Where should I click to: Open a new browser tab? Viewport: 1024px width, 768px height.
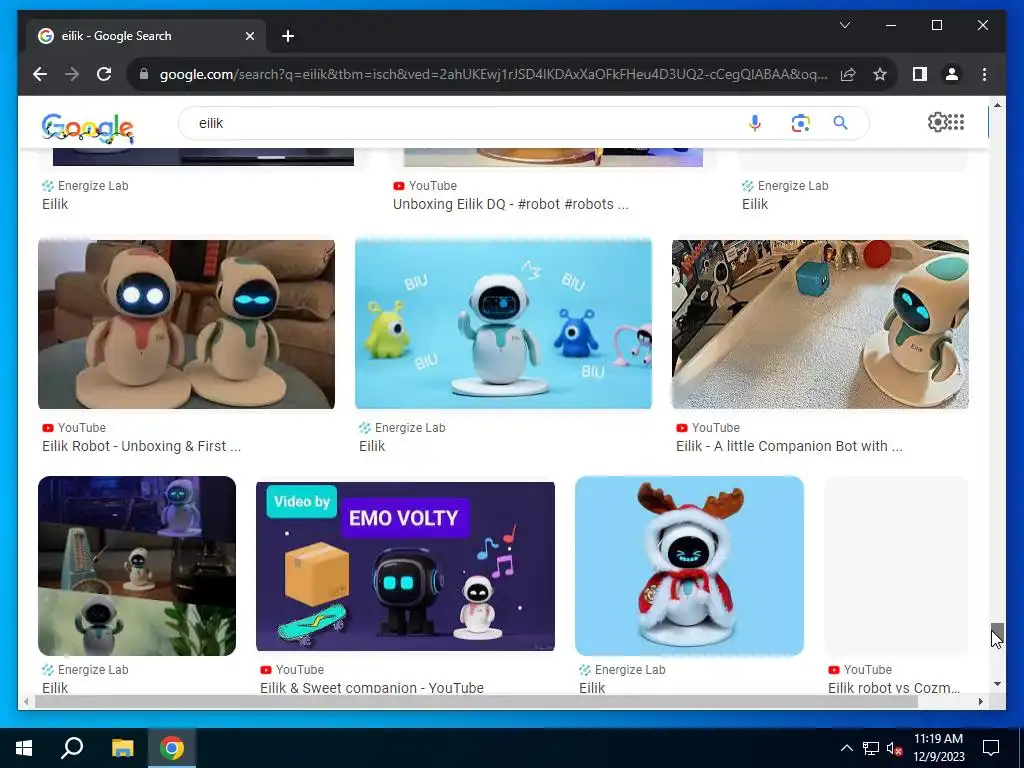click(x=288, y=37)
